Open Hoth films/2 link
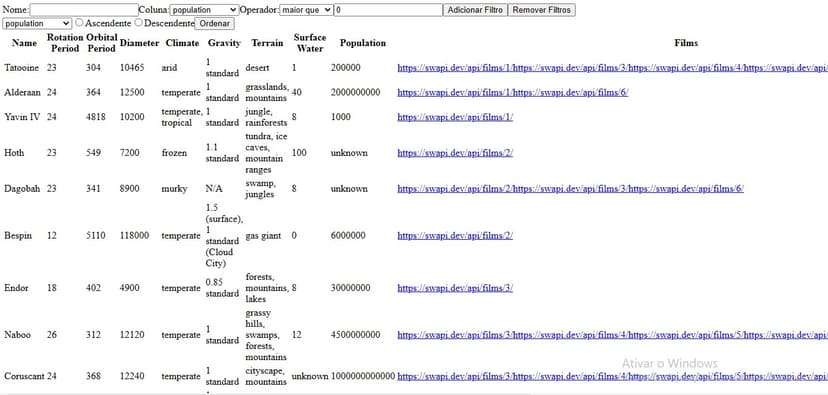This screenshot has width=828, height=395. [455, 153]
